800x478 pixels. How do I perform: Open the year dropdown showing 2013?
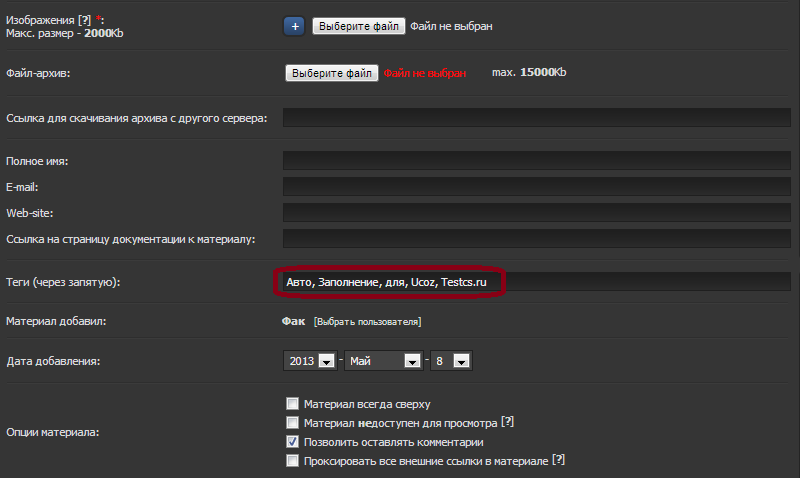310,361
